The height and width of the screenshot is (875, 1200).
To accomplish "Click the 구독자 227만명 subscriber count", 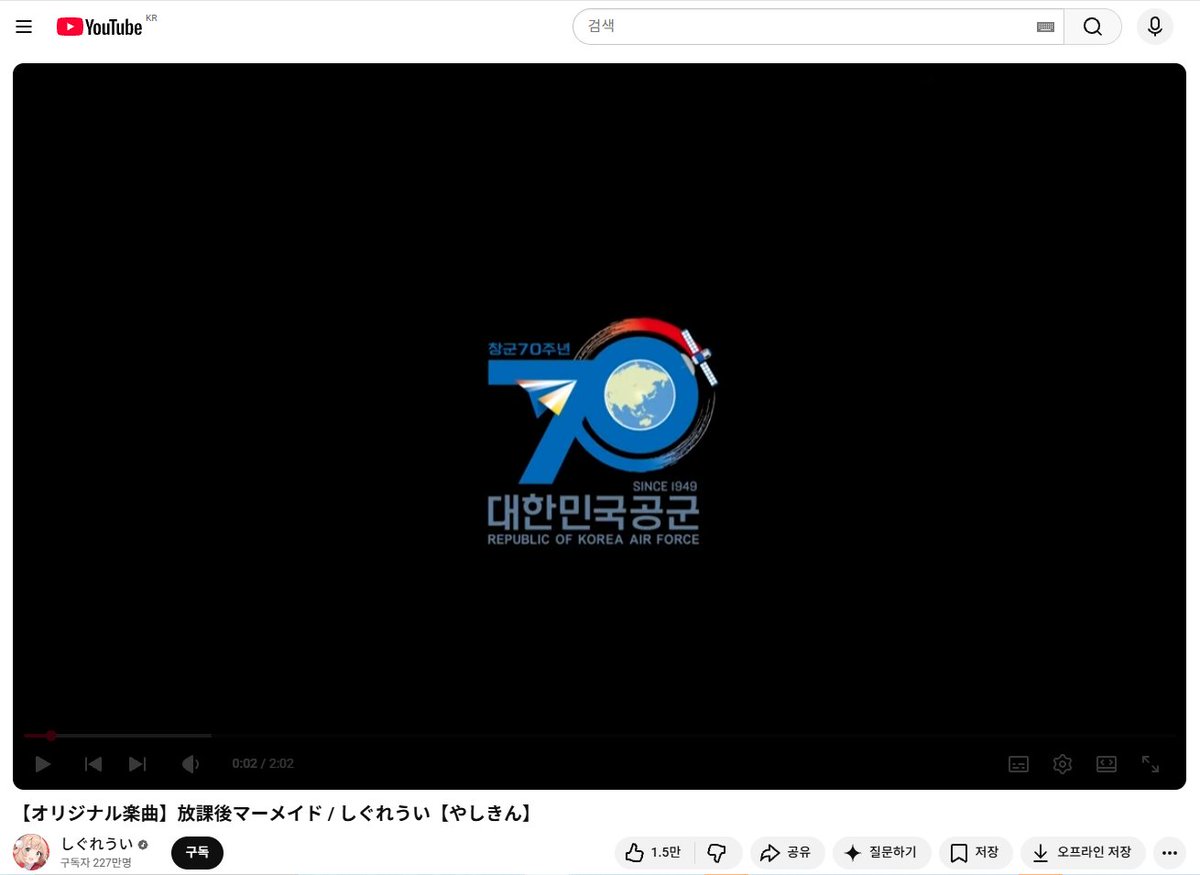I will [x=96, y=862].
